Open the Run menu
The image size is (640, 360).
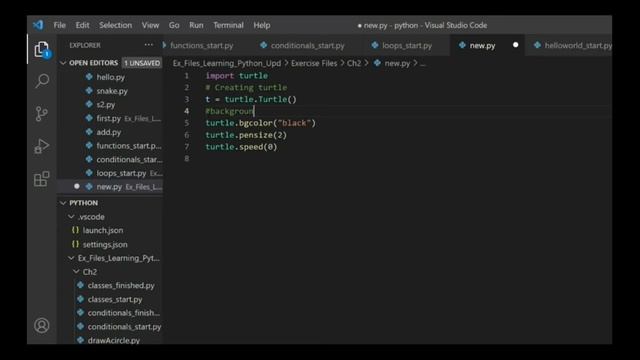(x=196, y=25)
